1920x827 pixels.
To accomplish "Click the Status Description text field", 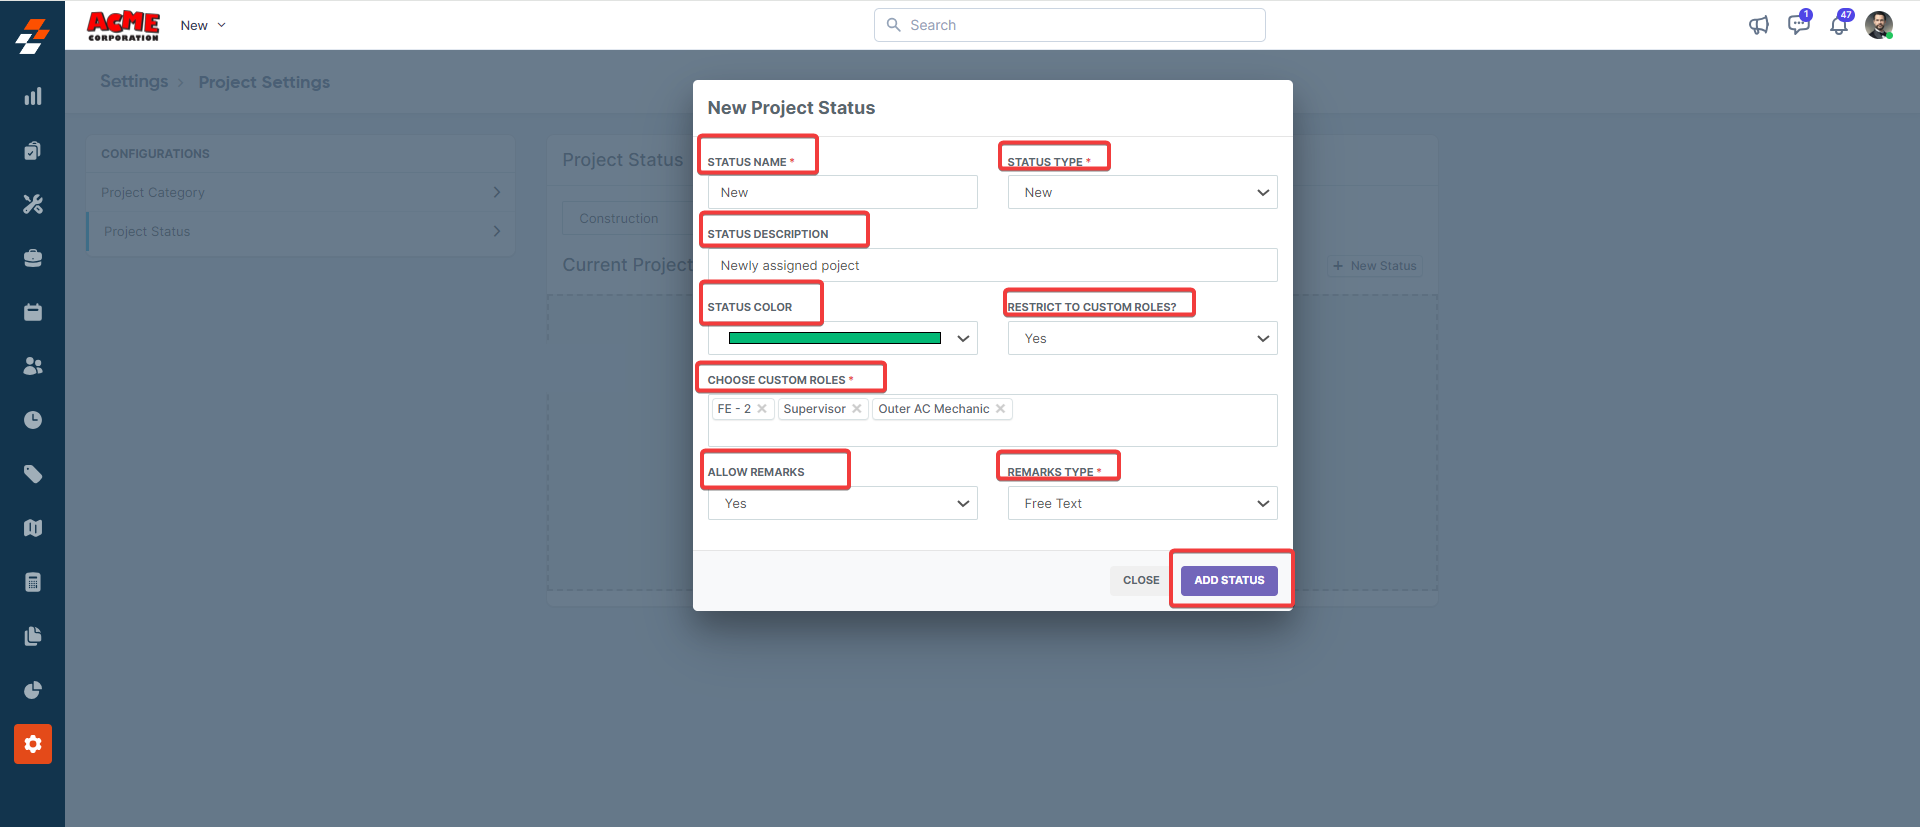I will click(x=992, y=265).
